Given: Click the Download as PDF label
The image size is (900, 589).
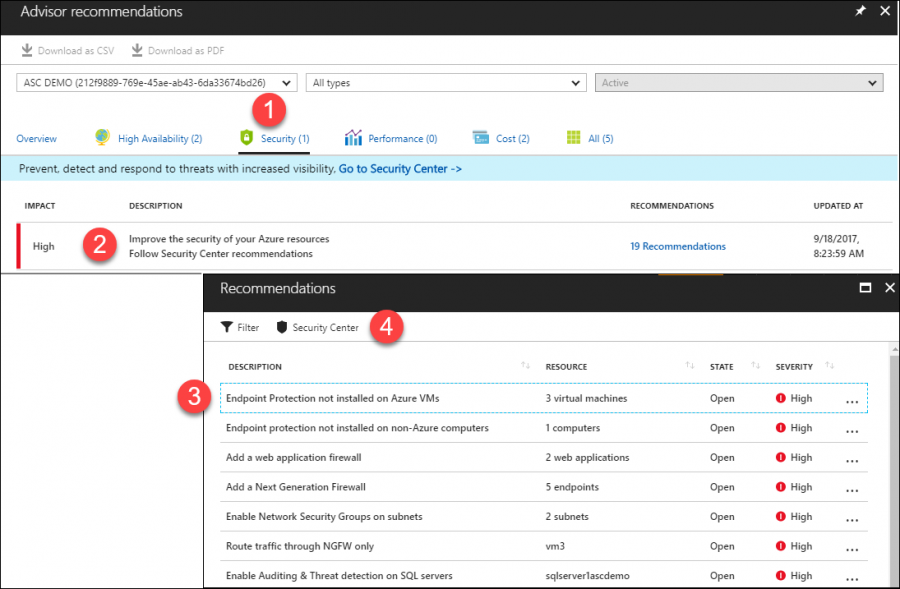Looking at the screenshot, I should click(186, 51).
